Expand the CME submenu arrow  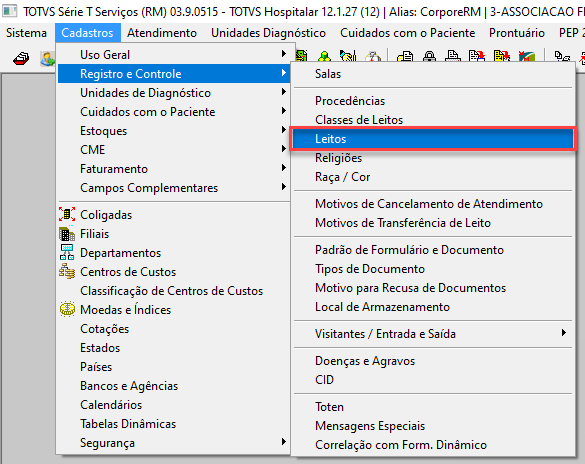pyautogui.click(x=284, y=149)
